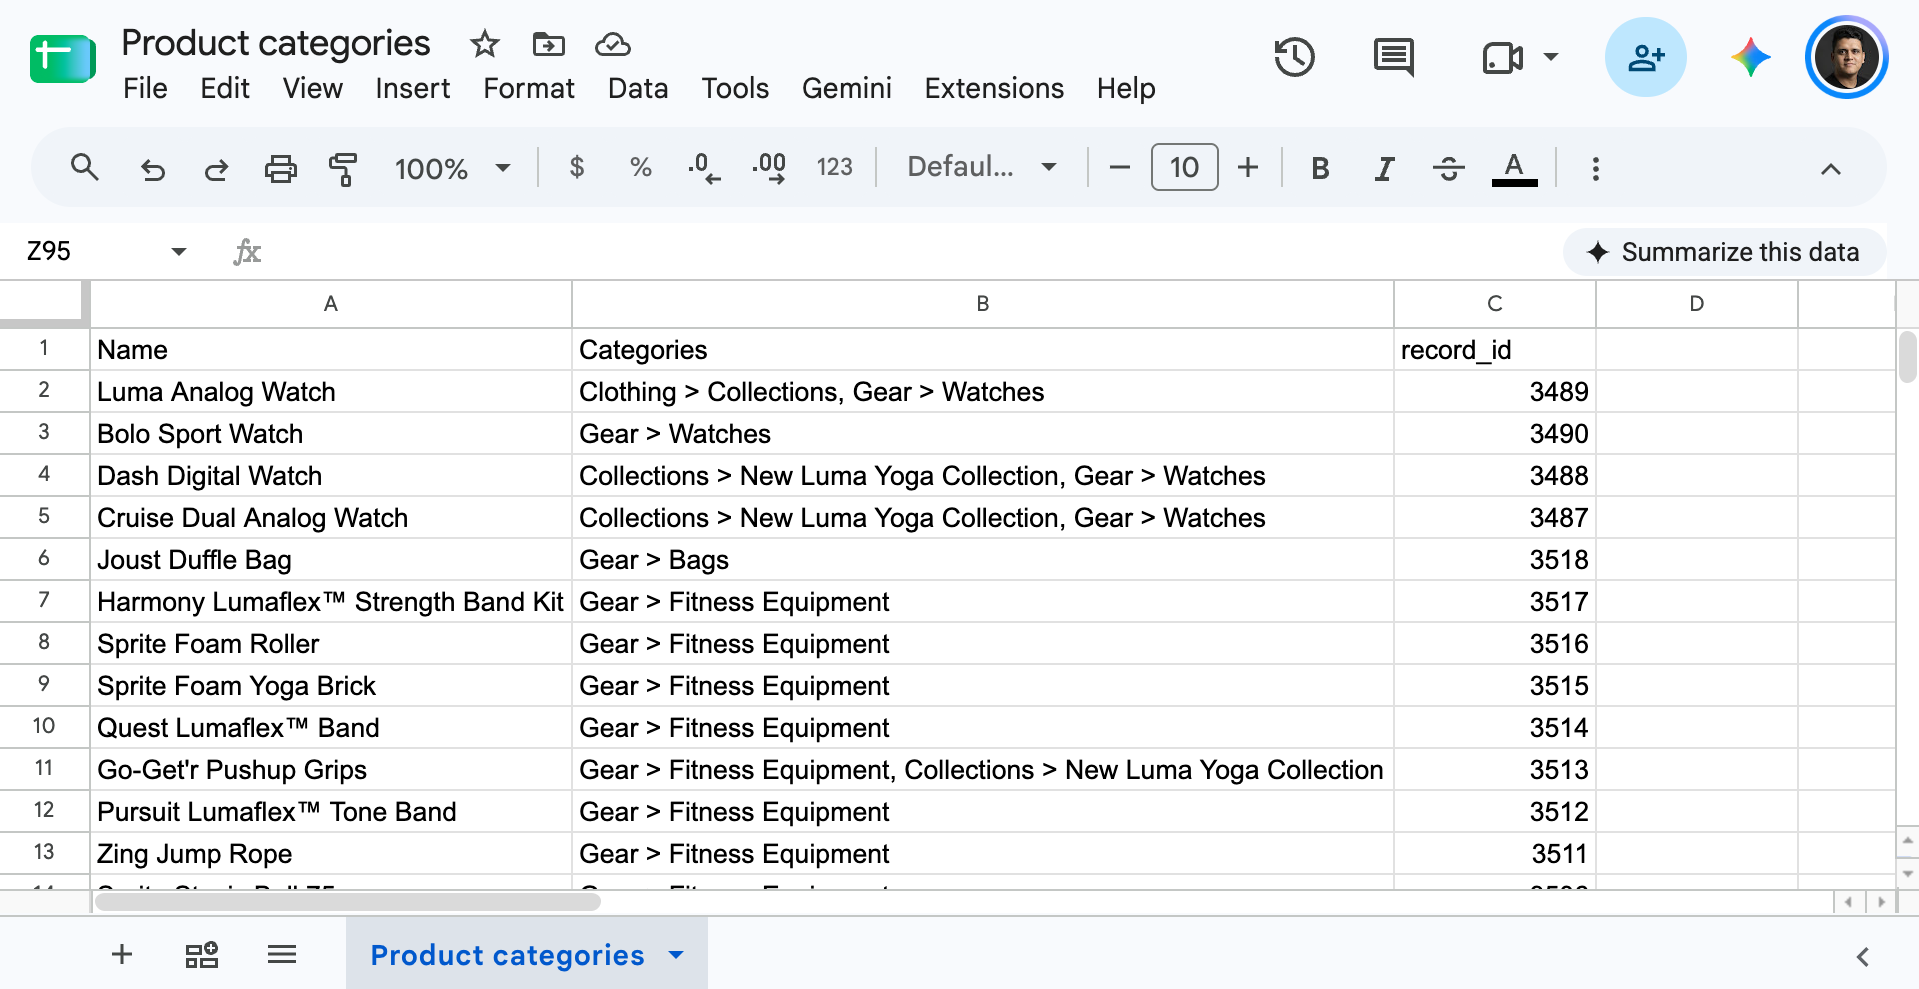
Task: Click the vertical scrollbar thumb
Action: coord(1908,357)
